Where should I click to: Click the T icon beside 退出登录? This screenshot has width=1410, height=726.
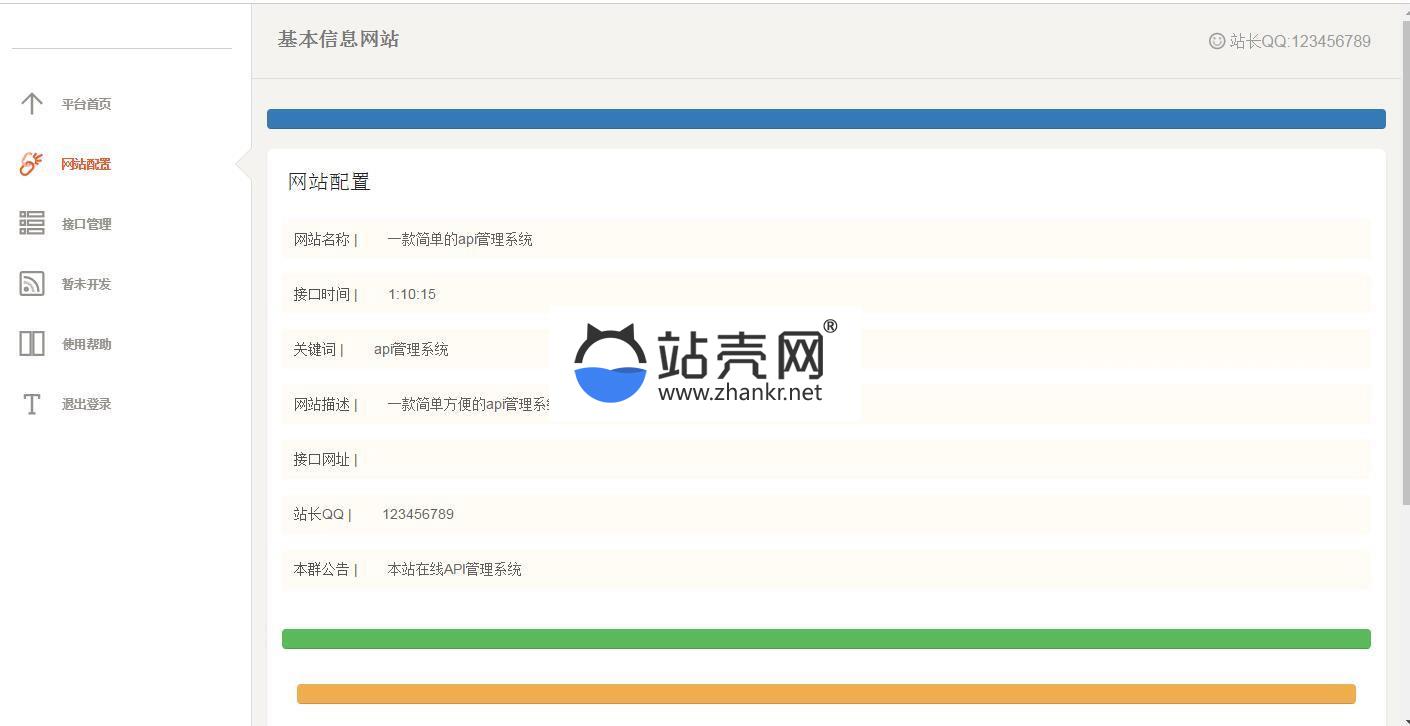pyautogui.click(x=32, y=404)
